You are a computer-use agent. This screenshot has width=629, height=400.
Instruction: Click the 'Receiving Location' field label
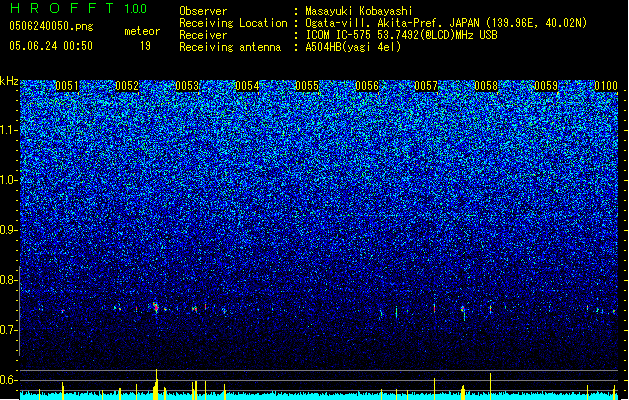point(233,23)
